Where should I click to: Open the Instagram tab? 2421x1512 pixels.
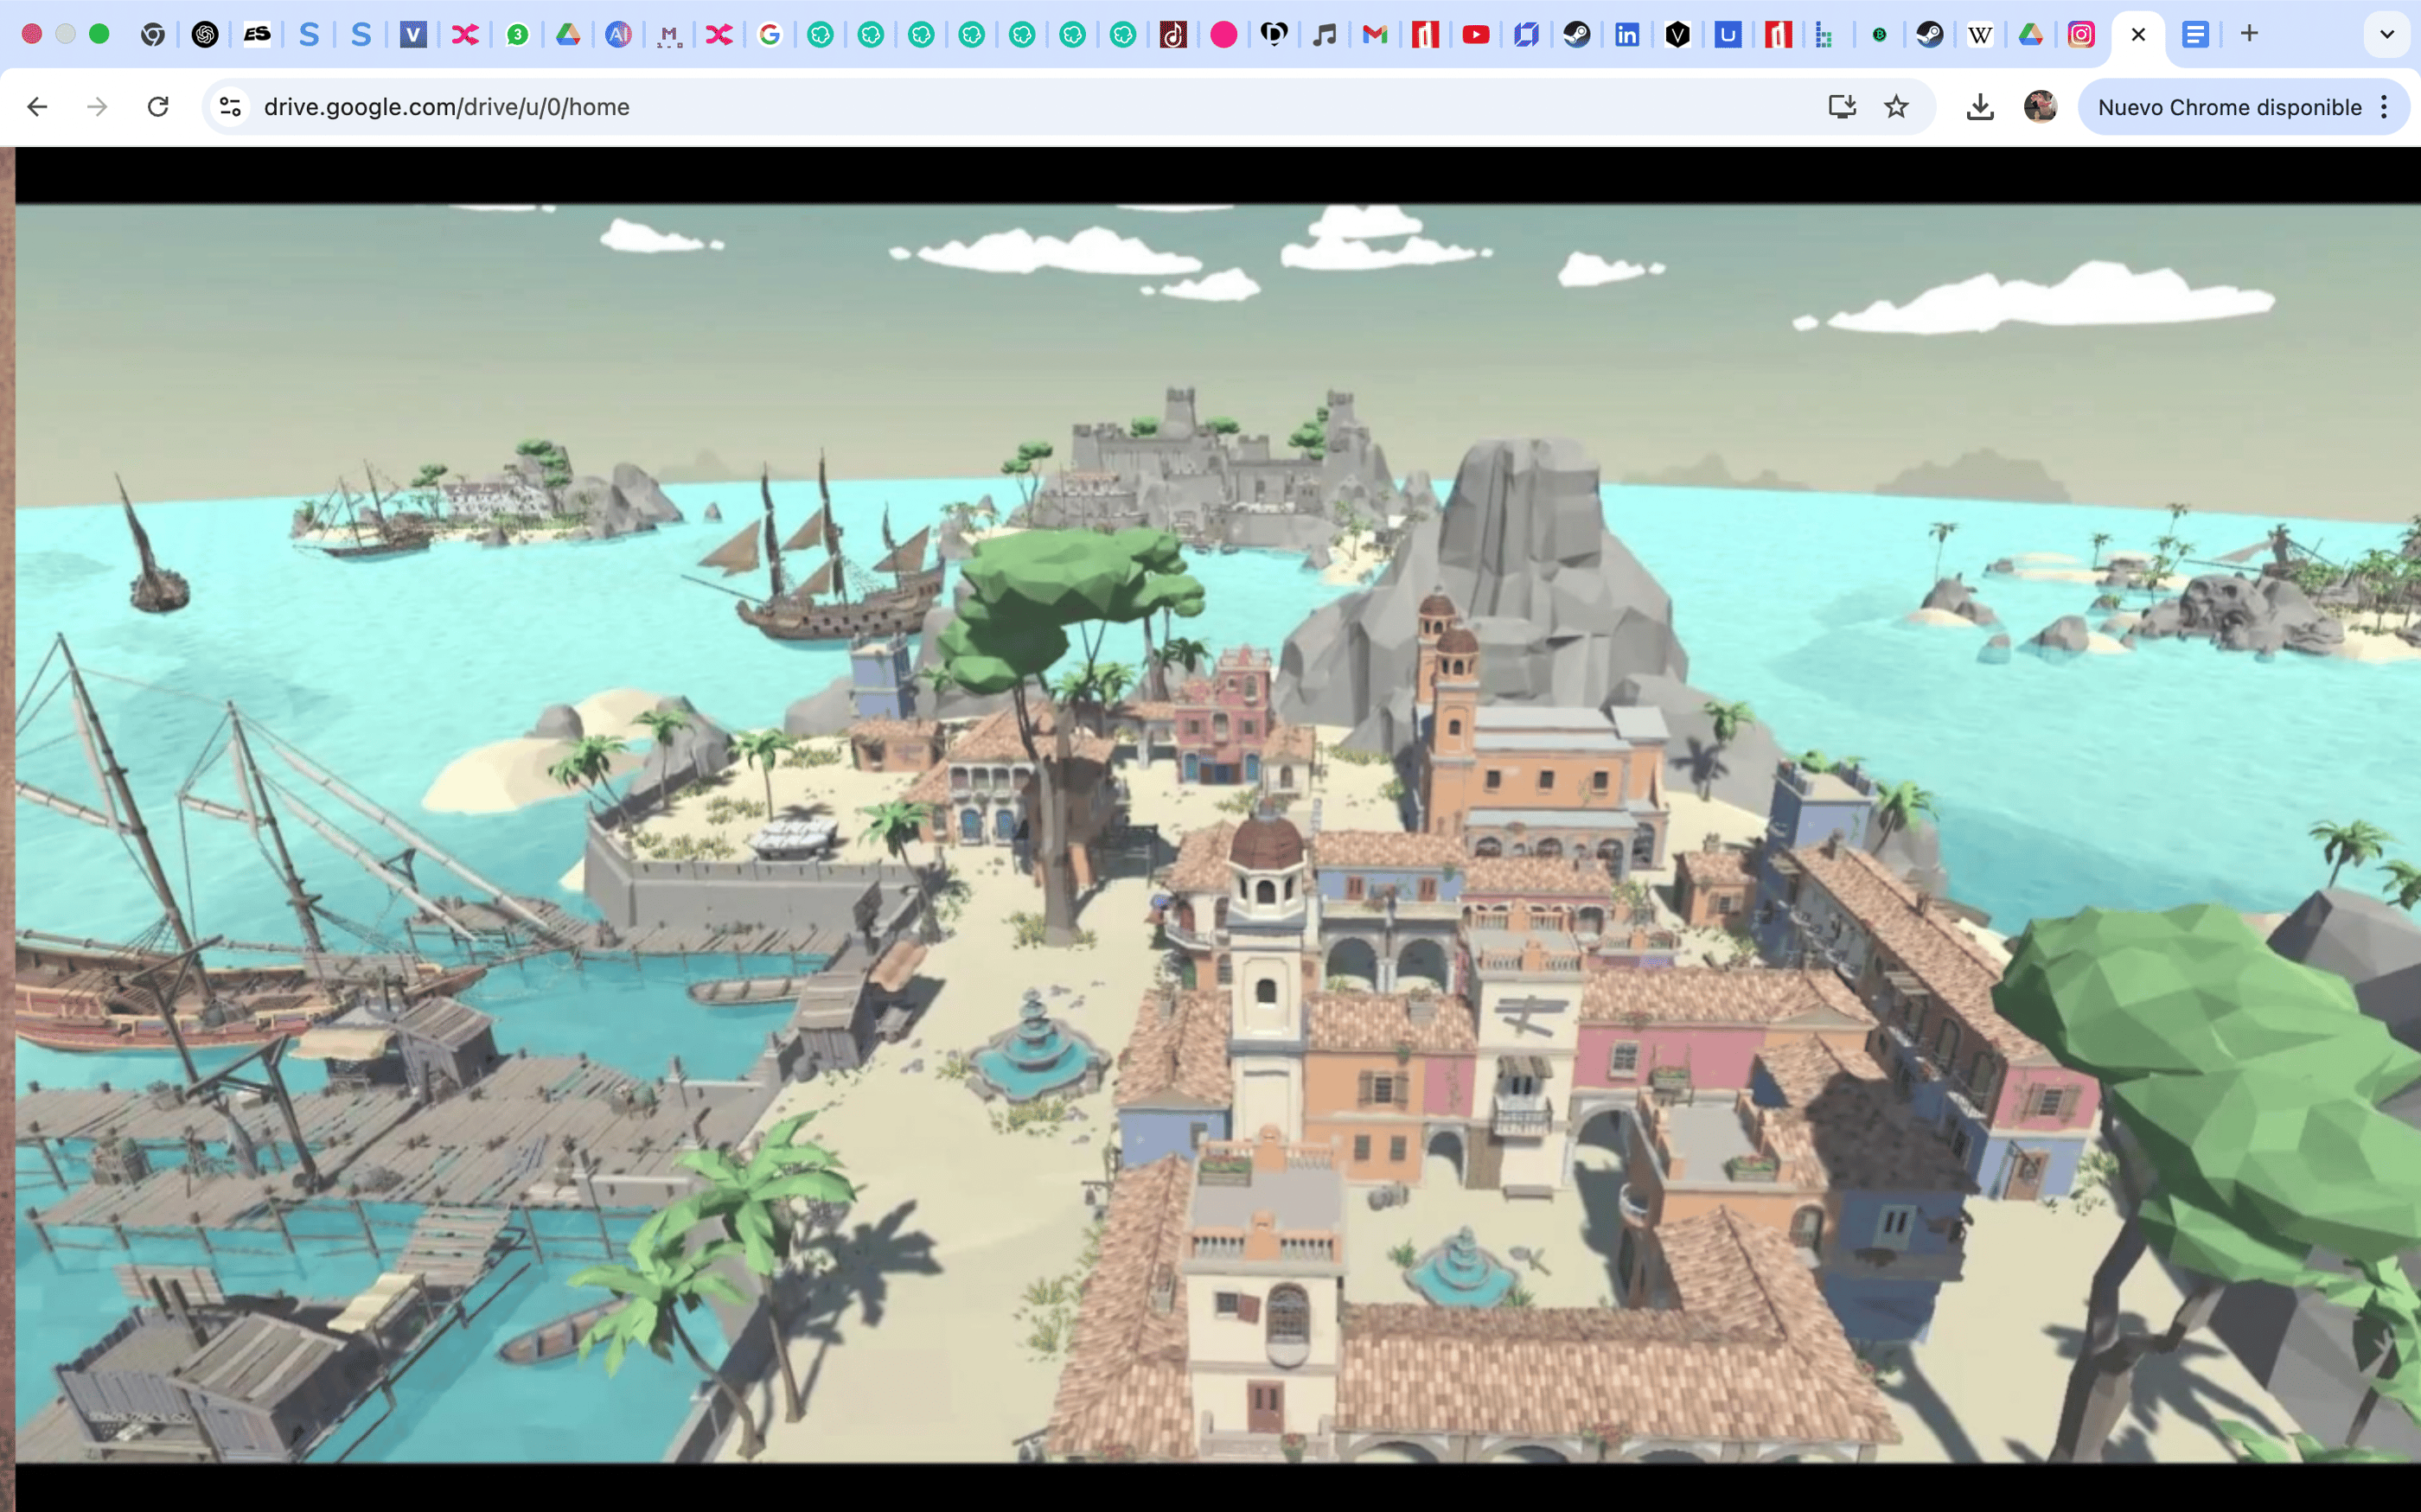point(2081,35)
